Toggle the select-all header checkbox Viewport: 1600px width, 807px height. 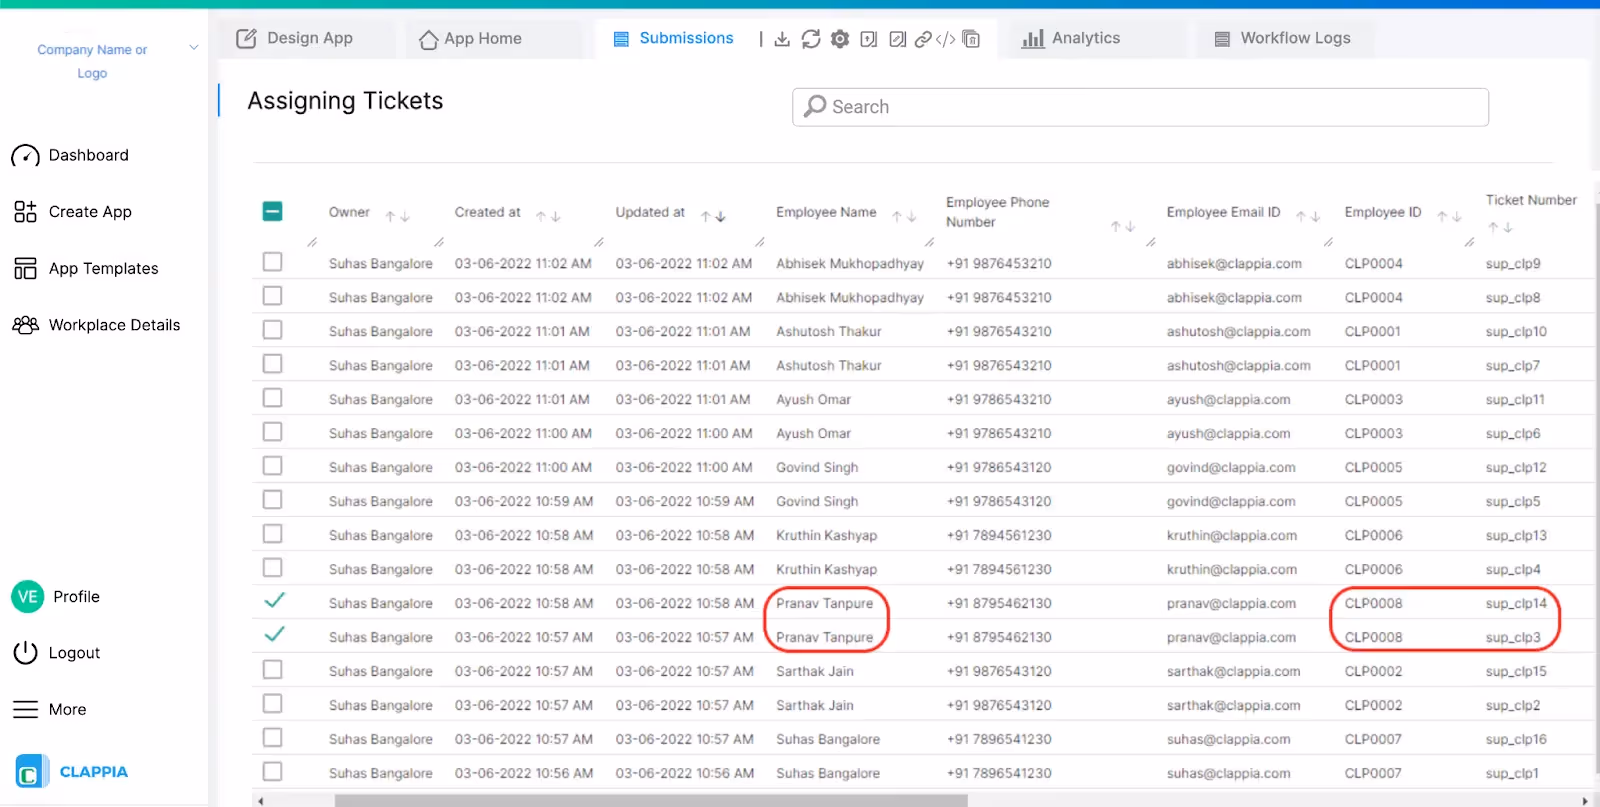(272, 211)
